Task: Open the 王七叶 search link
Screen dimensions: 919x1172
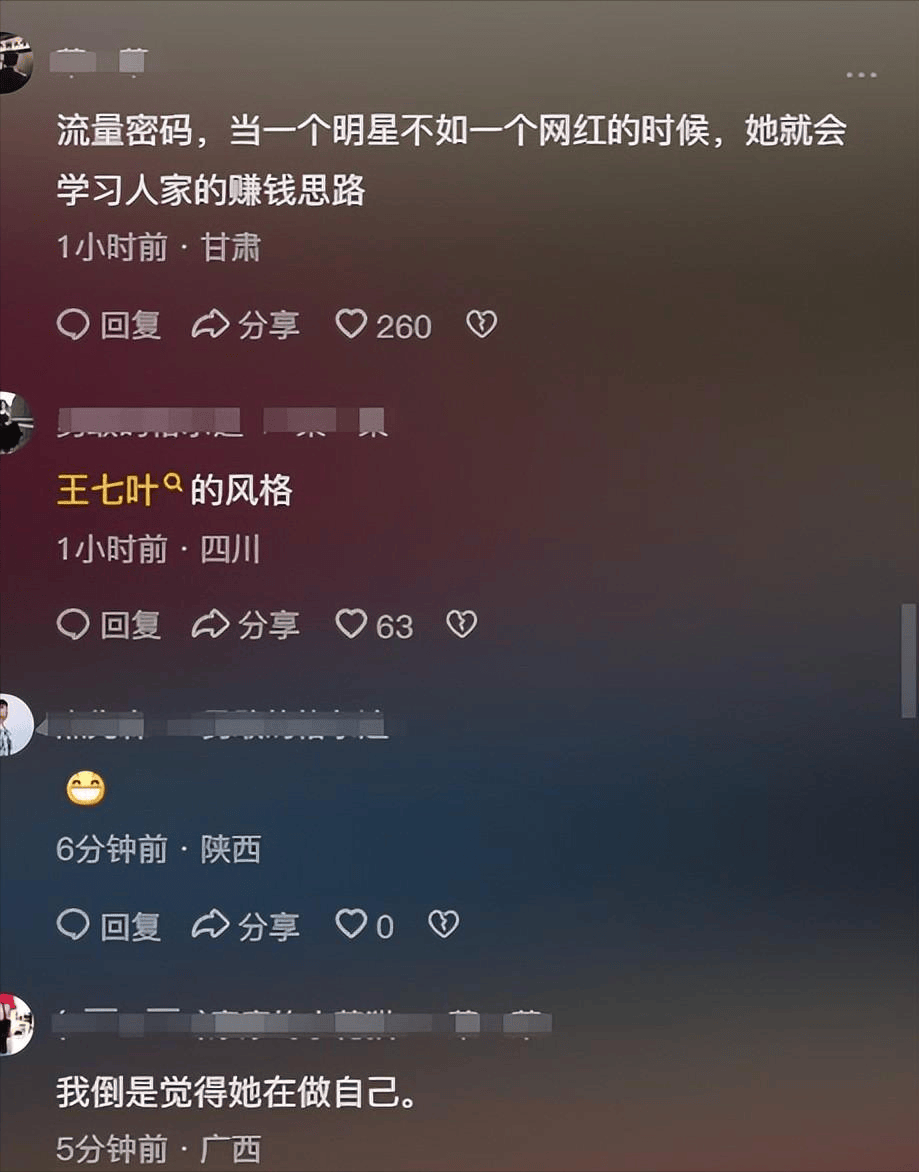Action: tap(120, 490)
